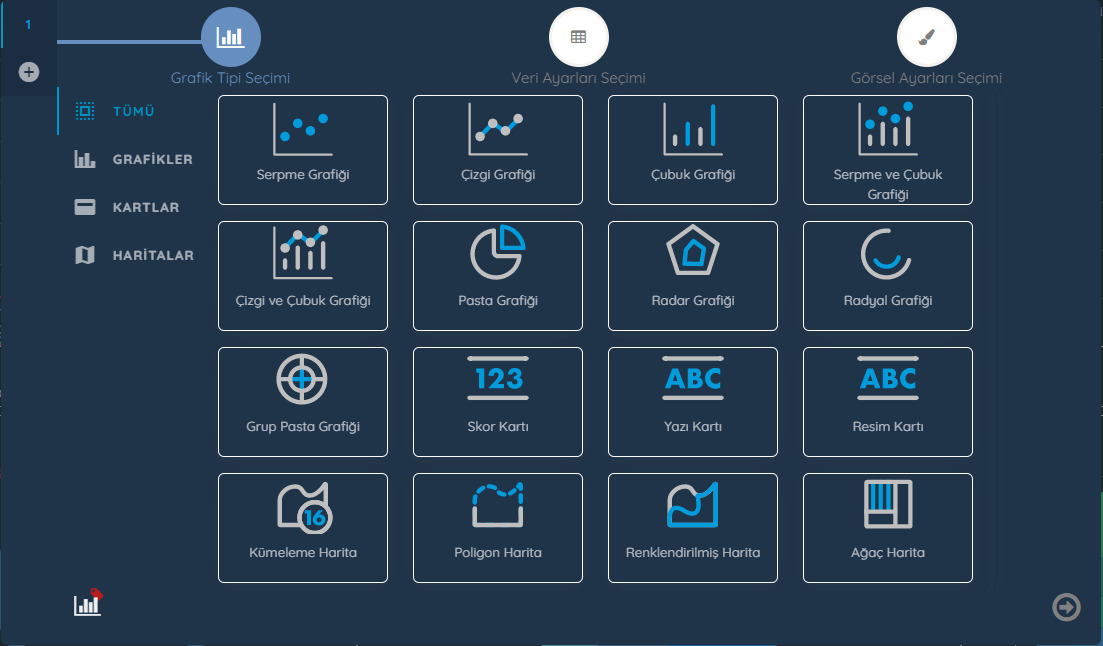Screen dimensions: 1103x646
Task: Choose the Poligon Harita polygon map
Action: (x=497, y=528)
